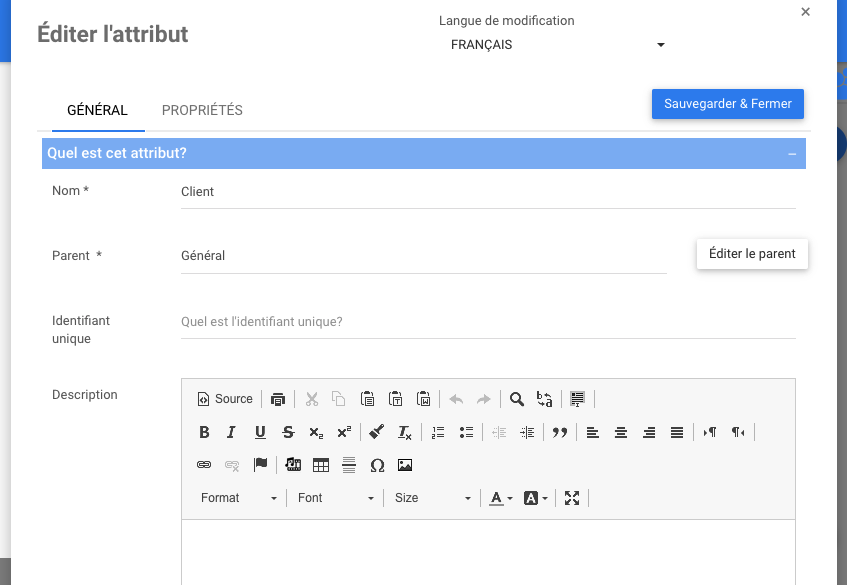Click Paste from Word icon

(424, 399)
